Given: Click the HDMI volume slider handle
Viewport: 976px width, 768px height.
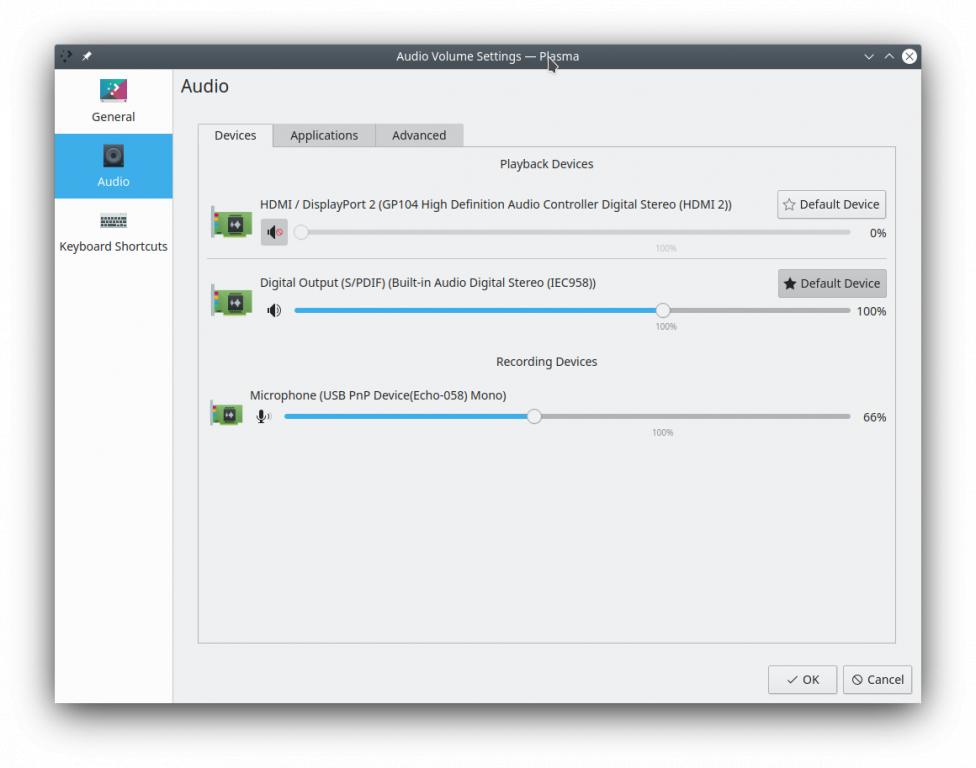Looking at the screenshot, I should 301,232.
